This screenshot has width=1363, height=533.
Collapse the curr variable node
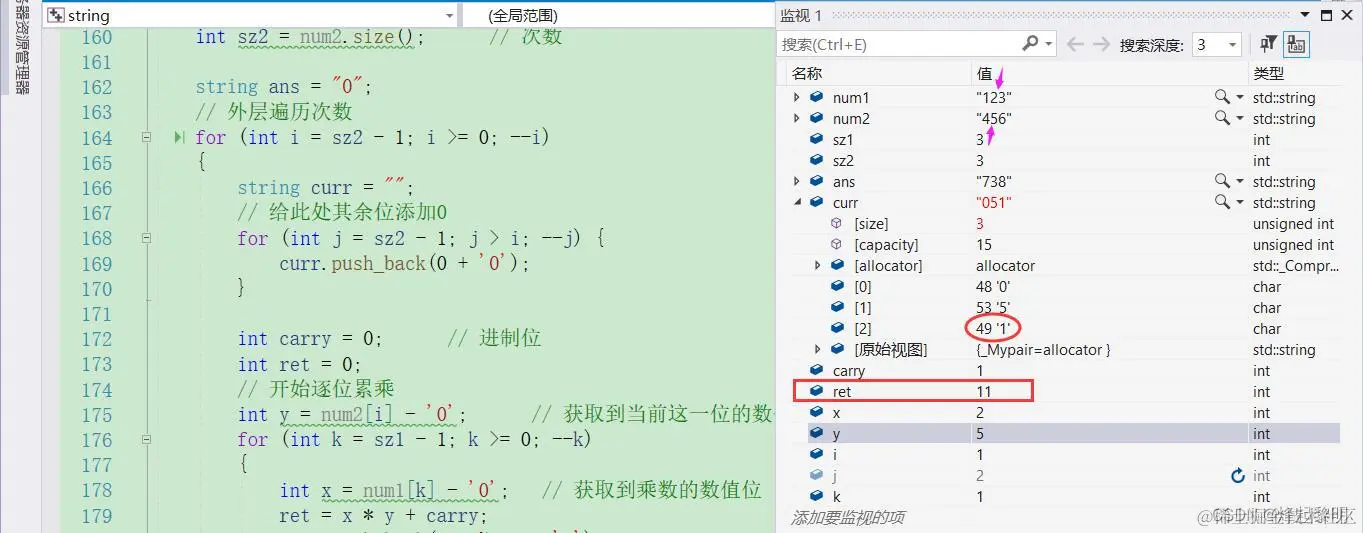point(797,202)
